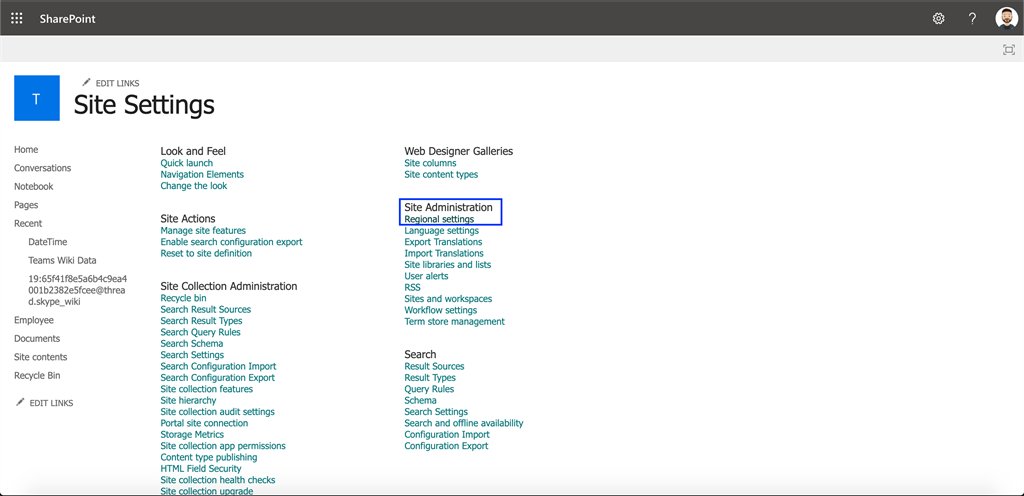Open Sites and workspaces
1024x496 pixels.
(x=448, y=298)
